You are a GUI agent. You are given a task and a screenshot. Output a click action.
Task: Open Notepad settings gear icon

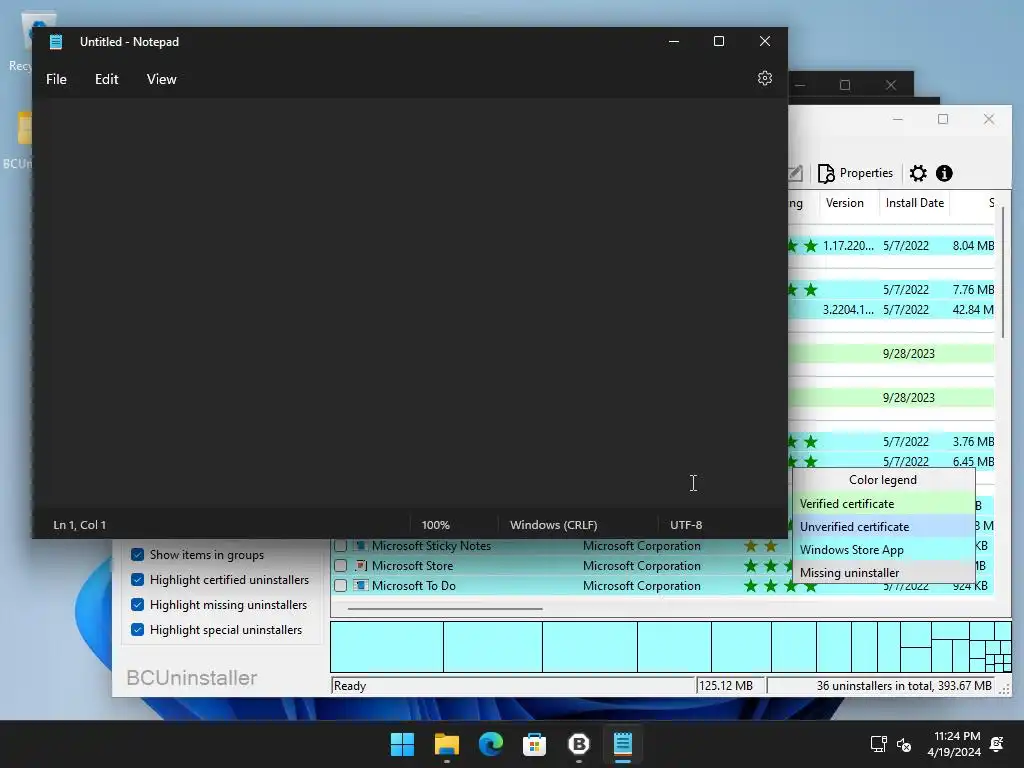(x=765, y=78)
